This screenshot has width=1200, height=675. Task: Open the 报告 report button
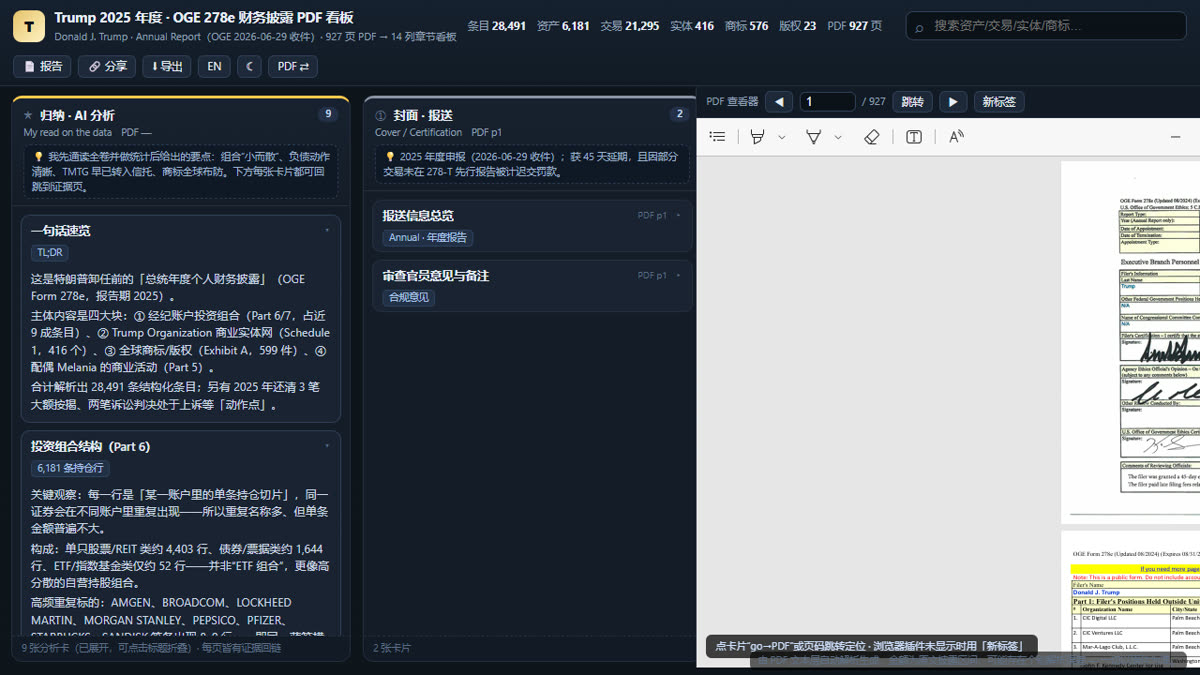coord(42,67)
